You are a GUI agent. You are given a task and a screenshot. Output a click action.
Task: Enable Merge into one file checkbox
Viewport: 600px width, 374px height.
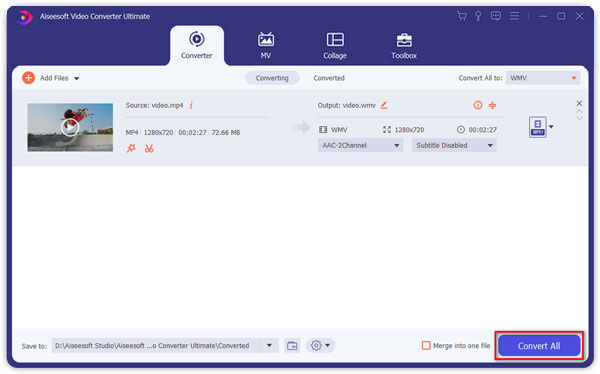pos(426,345)
